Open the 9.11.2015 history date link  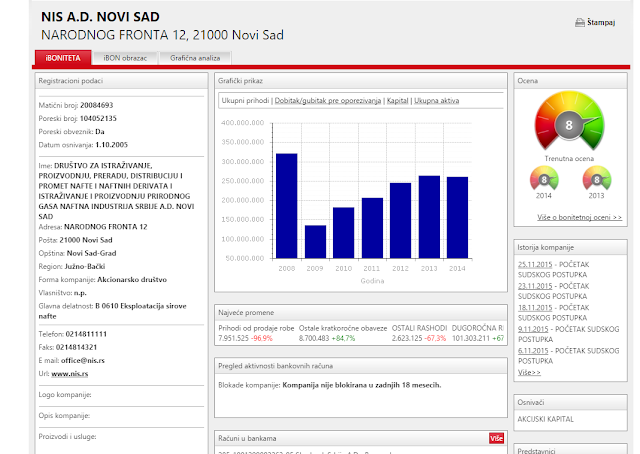(533, 329)
